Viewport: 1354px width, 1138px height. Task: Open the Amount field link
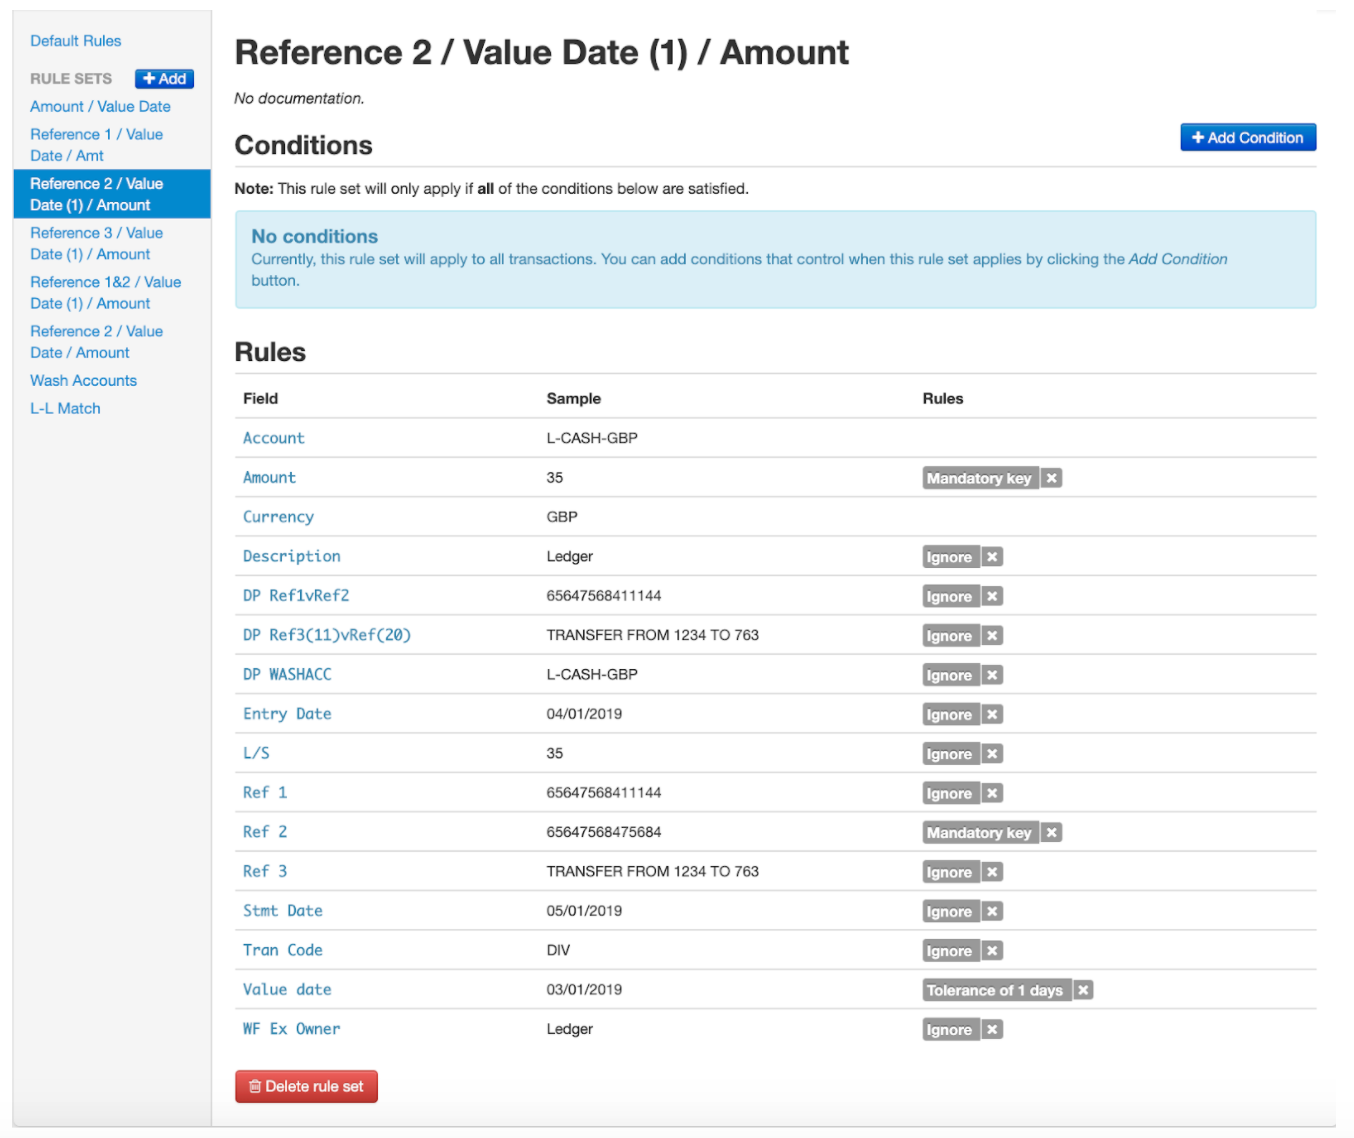(269, 477)
